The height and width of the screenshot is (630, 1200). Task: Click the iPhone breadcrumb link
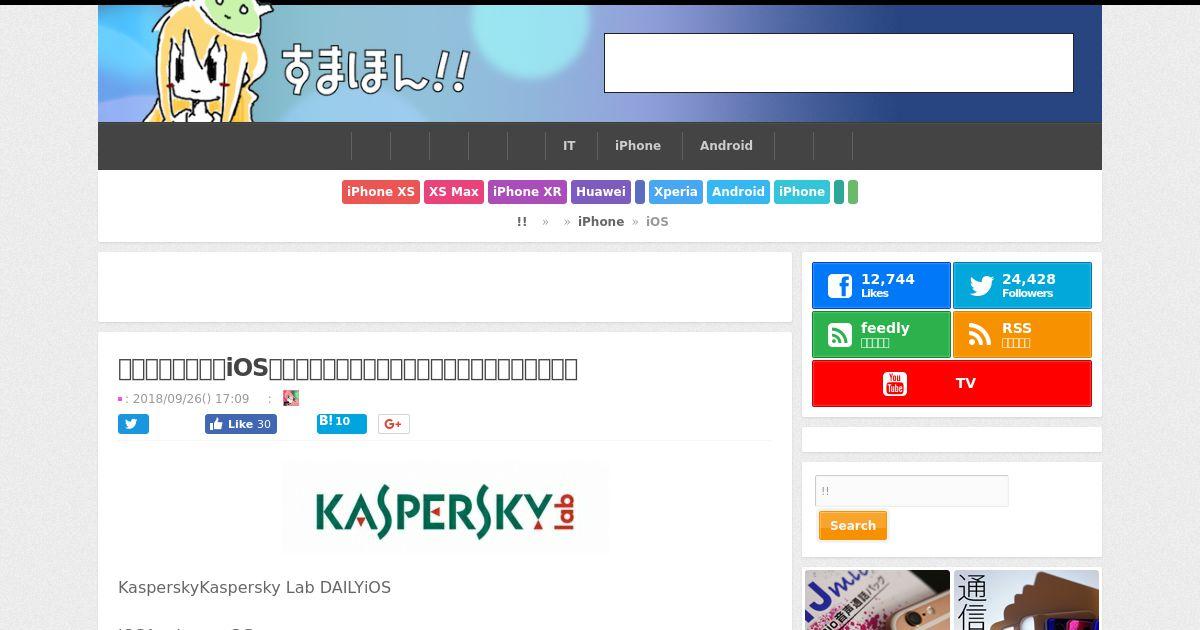[x=601, y=222]
